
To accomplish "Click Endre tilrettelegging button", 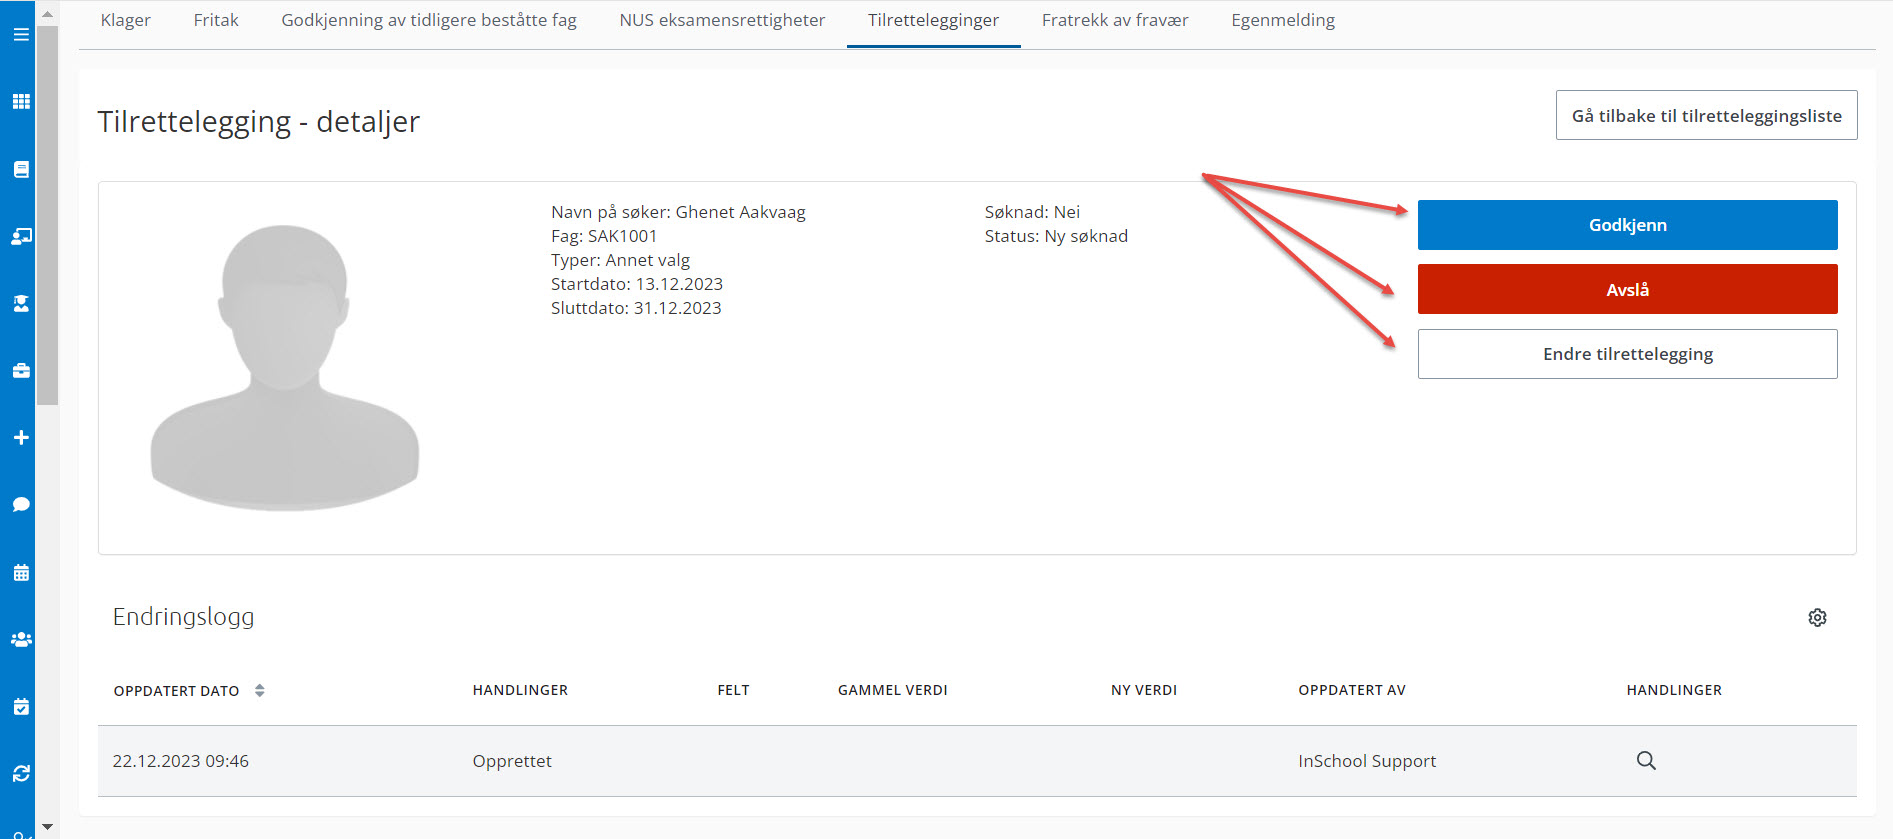I will (x=1627, y=354).
